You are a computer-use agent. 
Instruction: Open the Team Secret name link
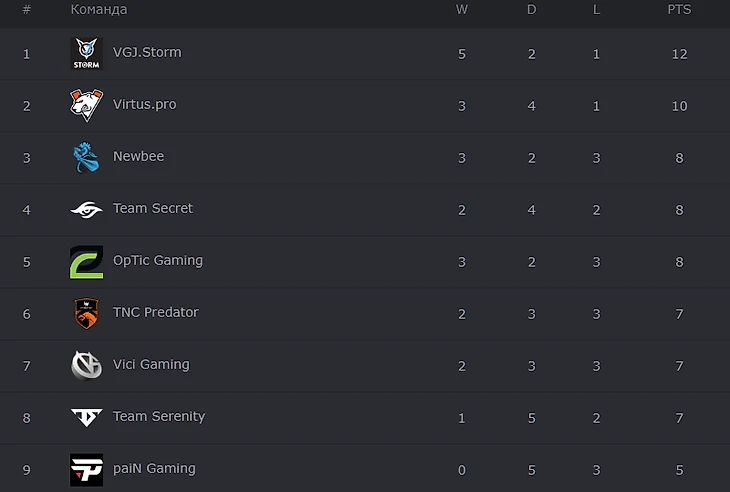click(153, 208)
